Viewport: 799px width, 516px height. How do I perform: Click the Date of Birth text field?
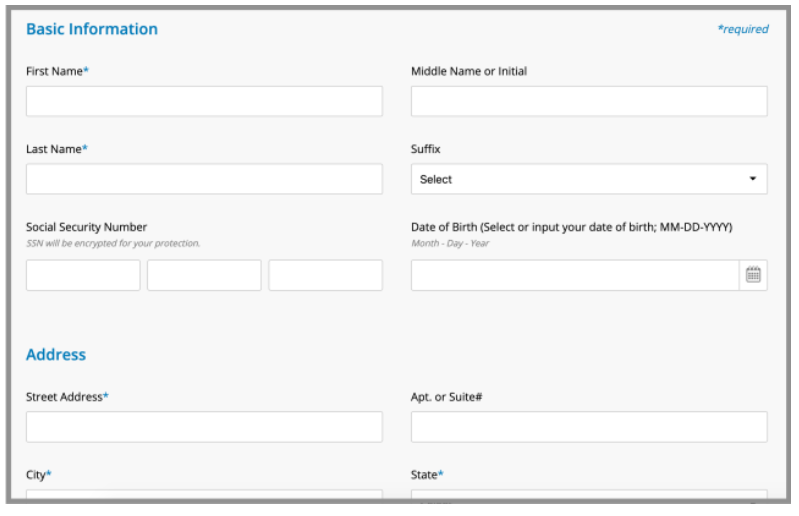pyautogui.click(x=575, y=275)
